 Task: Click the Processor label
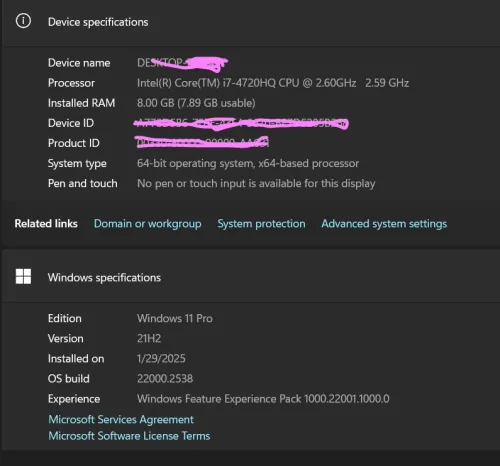pyautogui.click(x=71, y=83)
